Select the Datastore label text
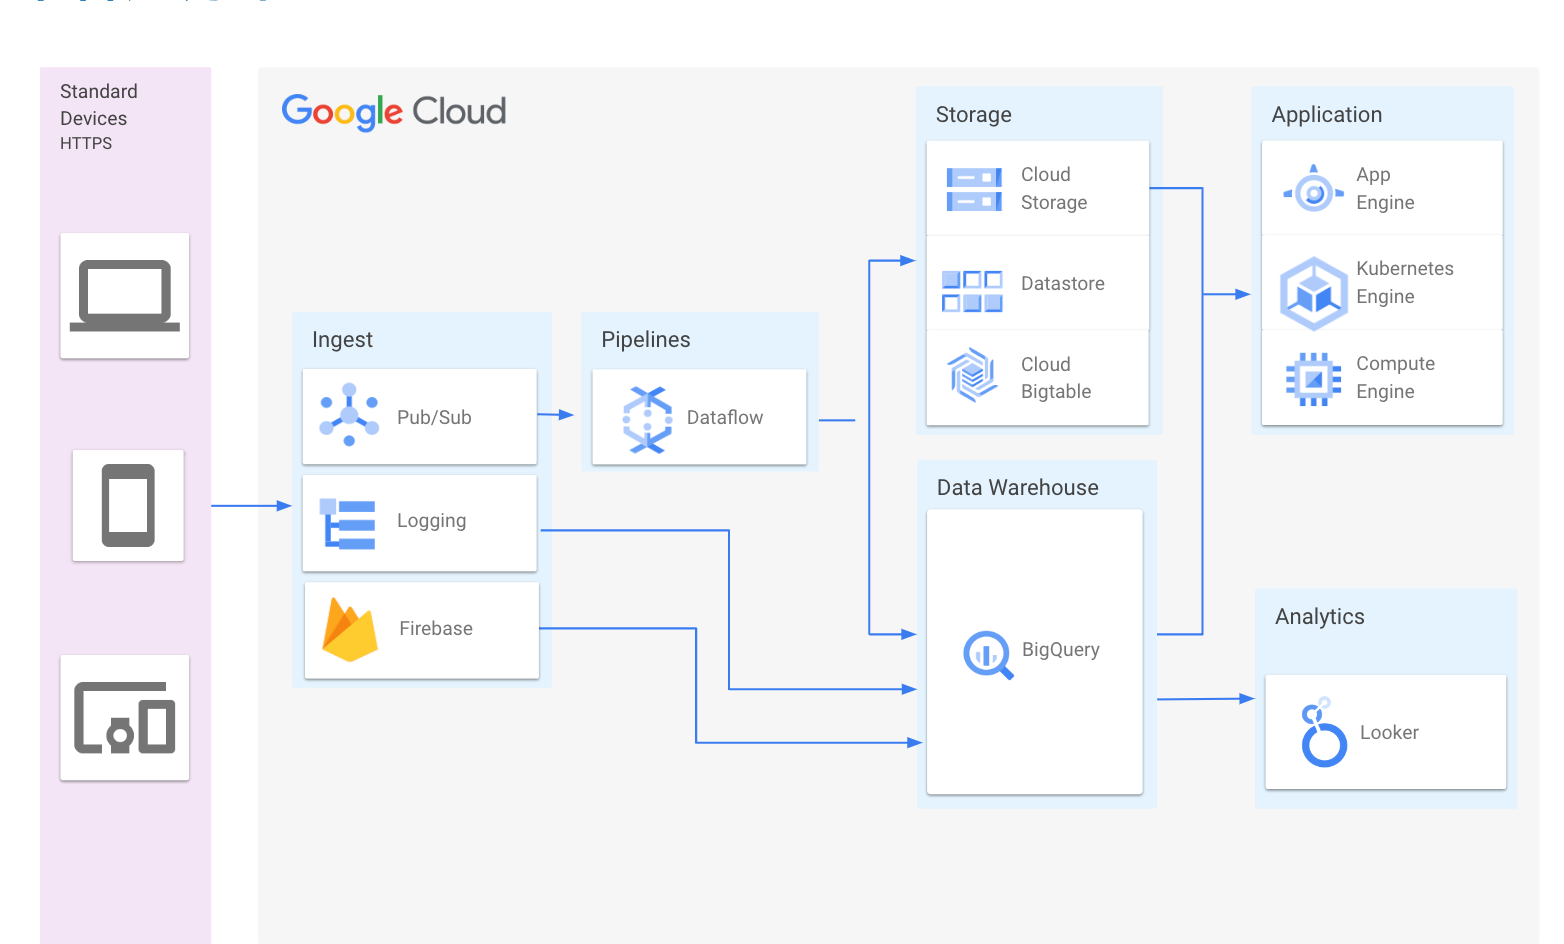The width and height of the screenshot is (1564, 944). (x=1063, y=283)
